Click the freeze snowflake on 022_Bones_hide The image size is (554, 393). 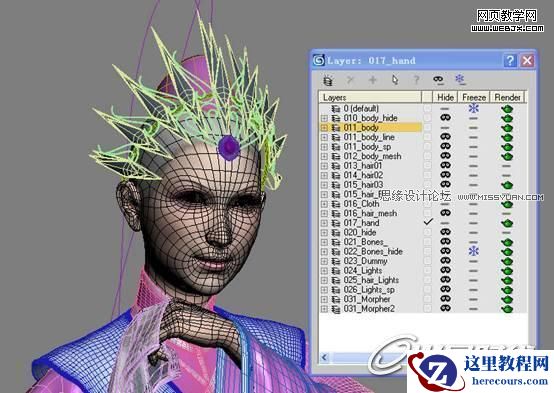click(473, 251)
